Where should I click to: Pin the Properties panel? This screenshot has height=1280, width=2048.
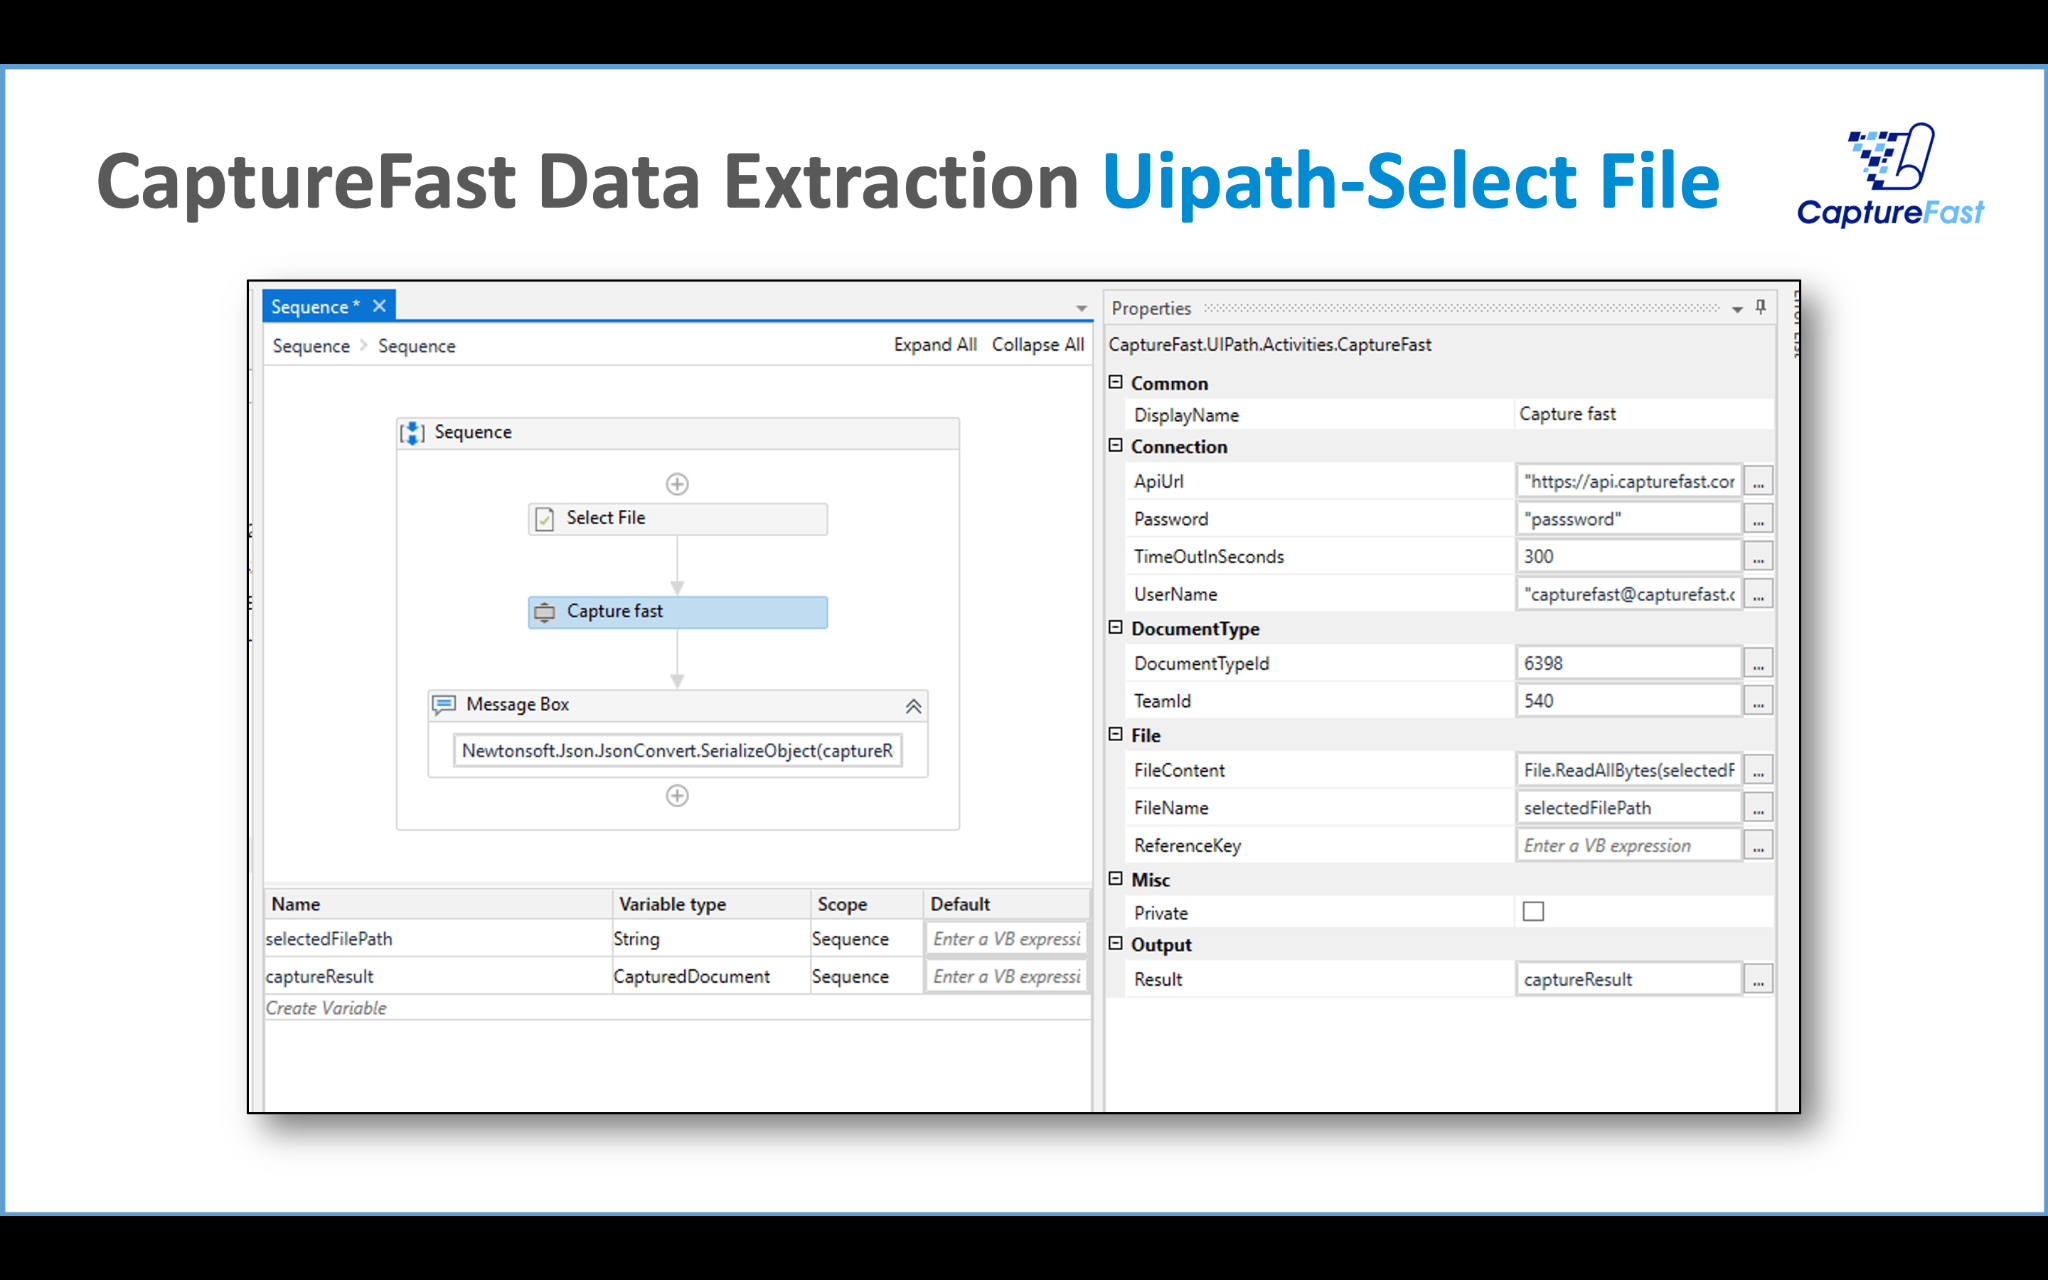[x=1761, y=308]
